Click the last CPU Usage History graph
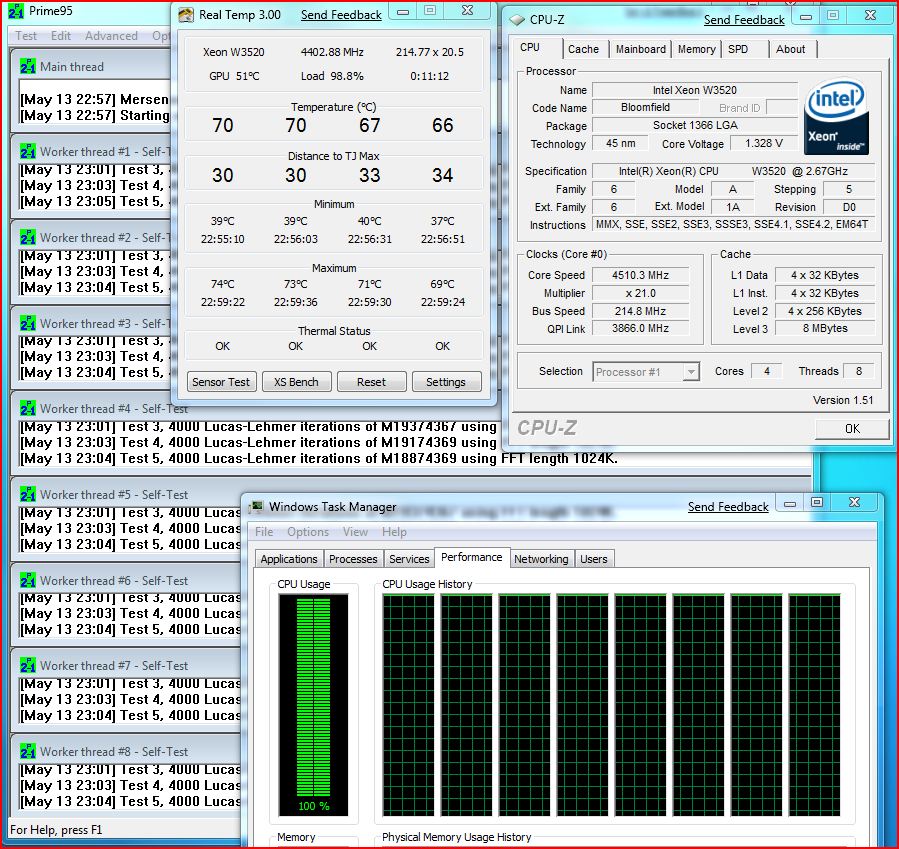The width and height of the screenshot is (899, 849). coord(814,705)
